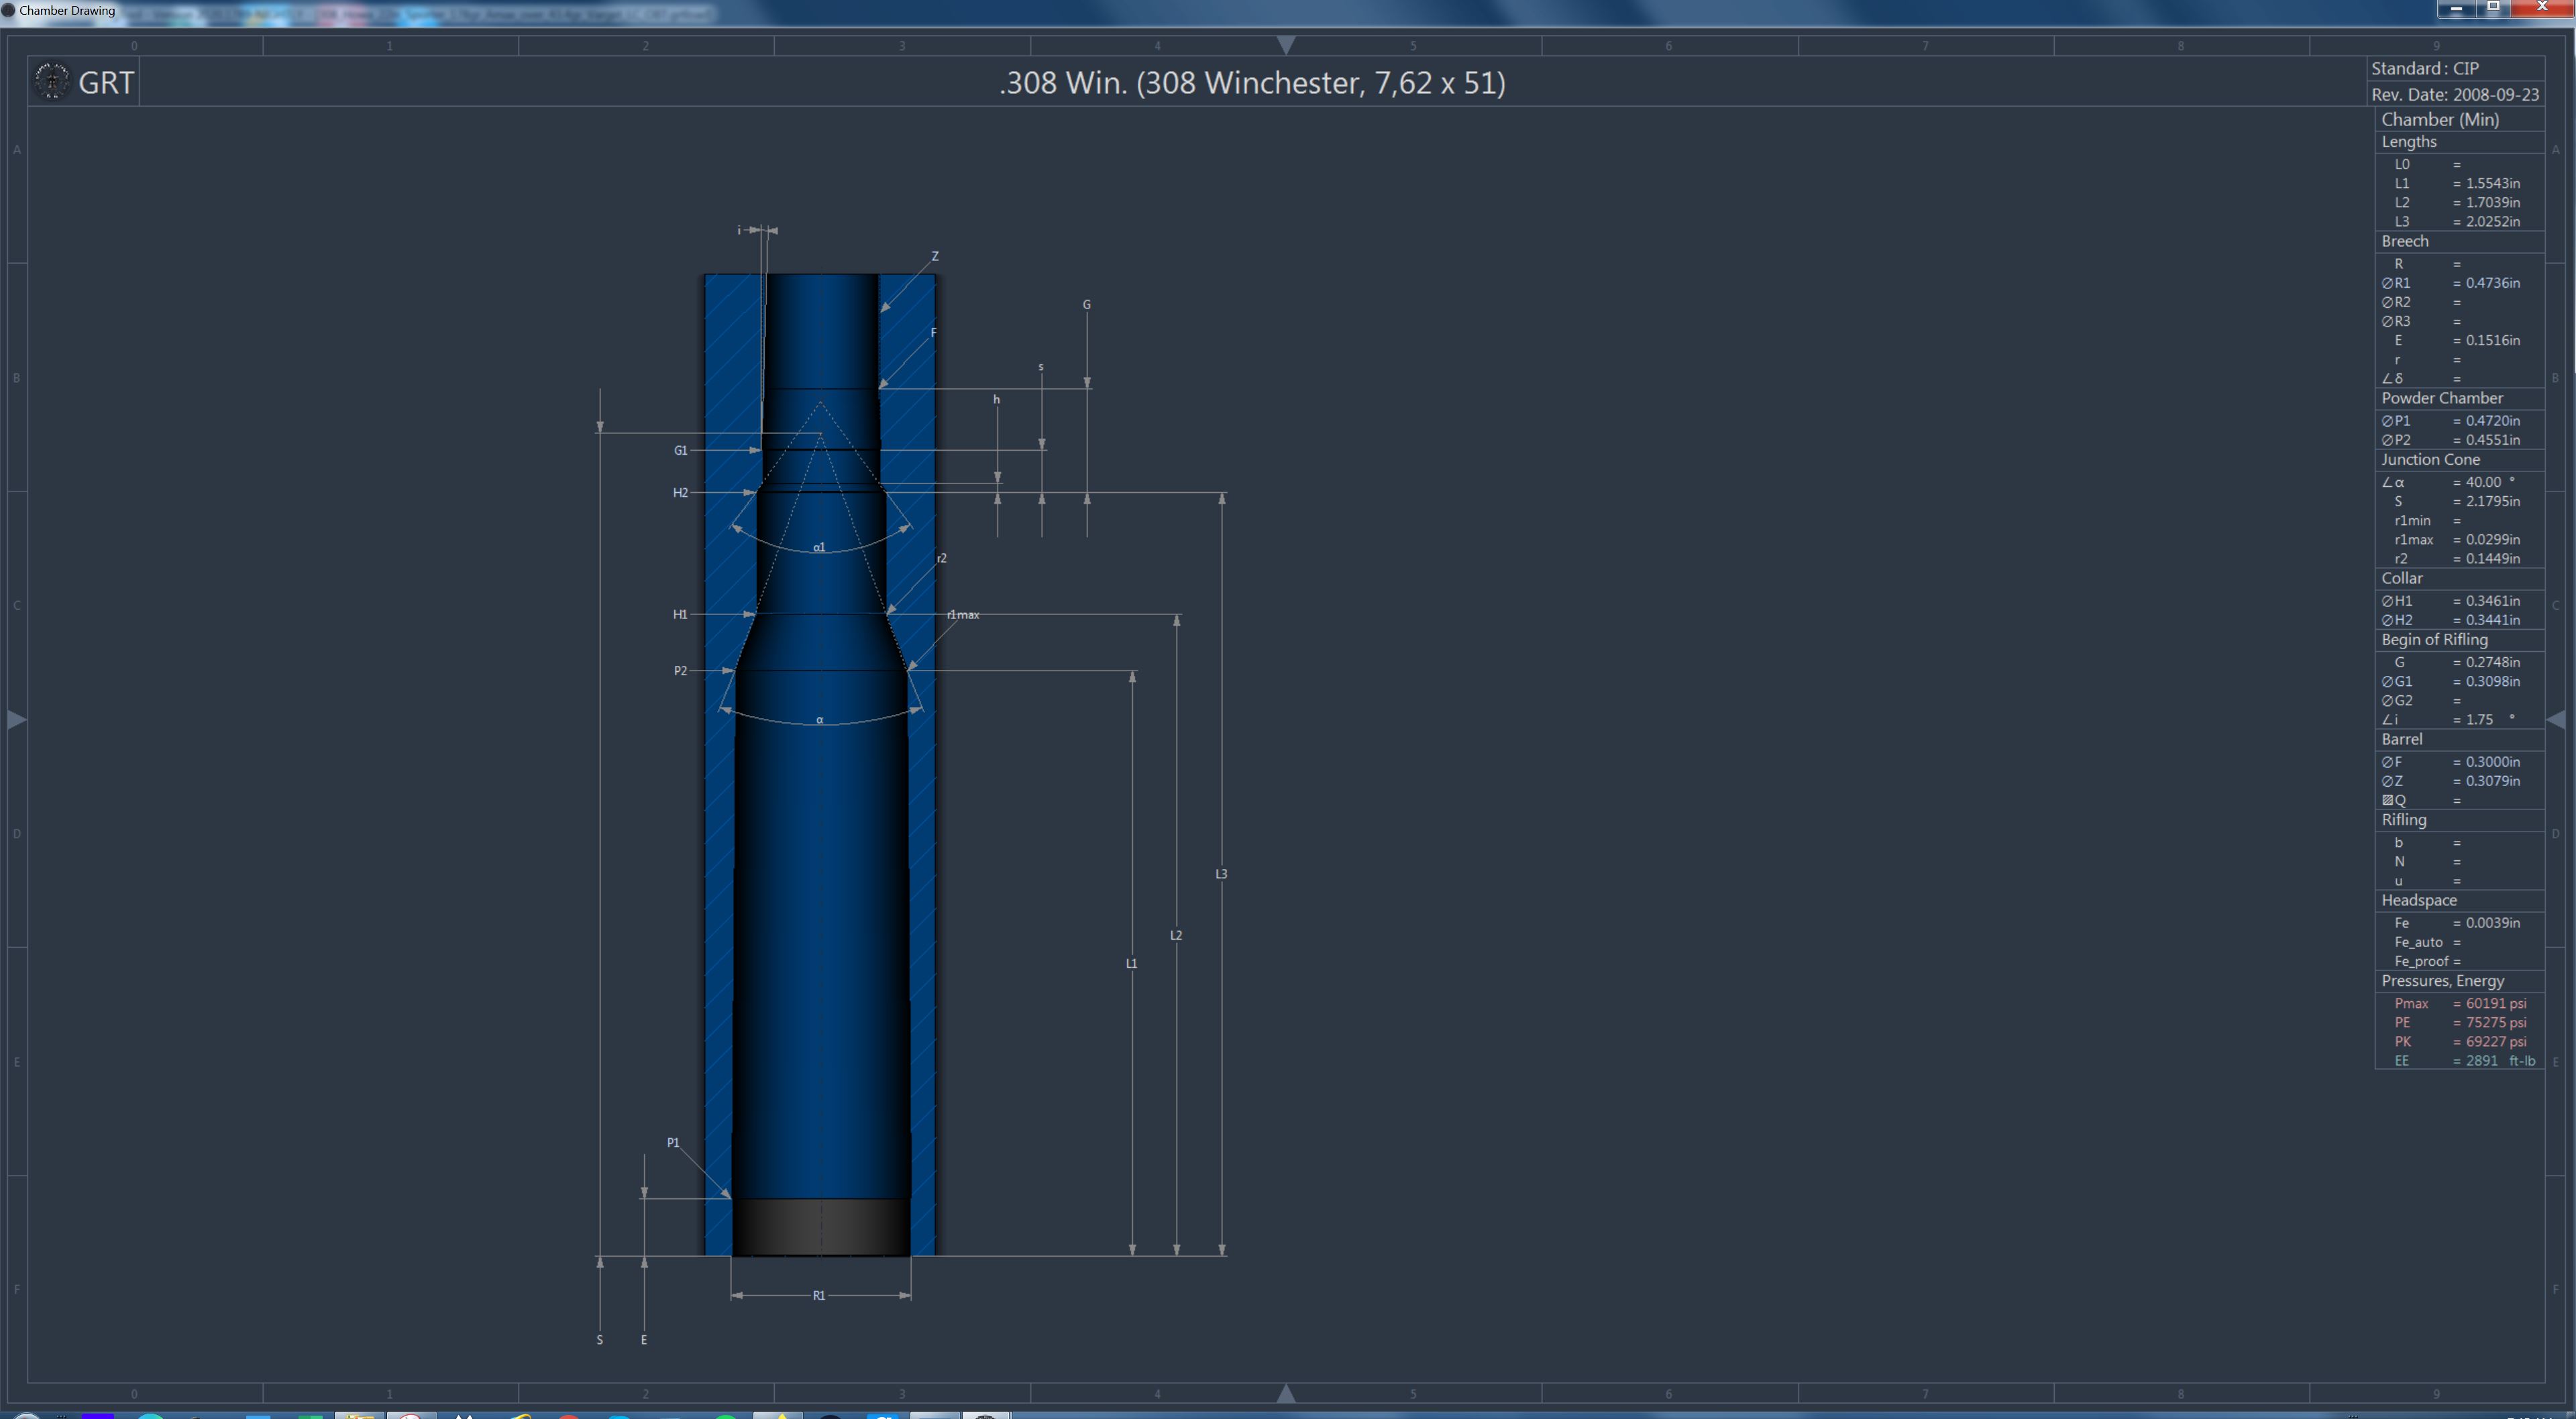The image size is (2576, 1419).
Task: Click the Pmax 60191 psi value row
Action: (x=2460, y=1003)
